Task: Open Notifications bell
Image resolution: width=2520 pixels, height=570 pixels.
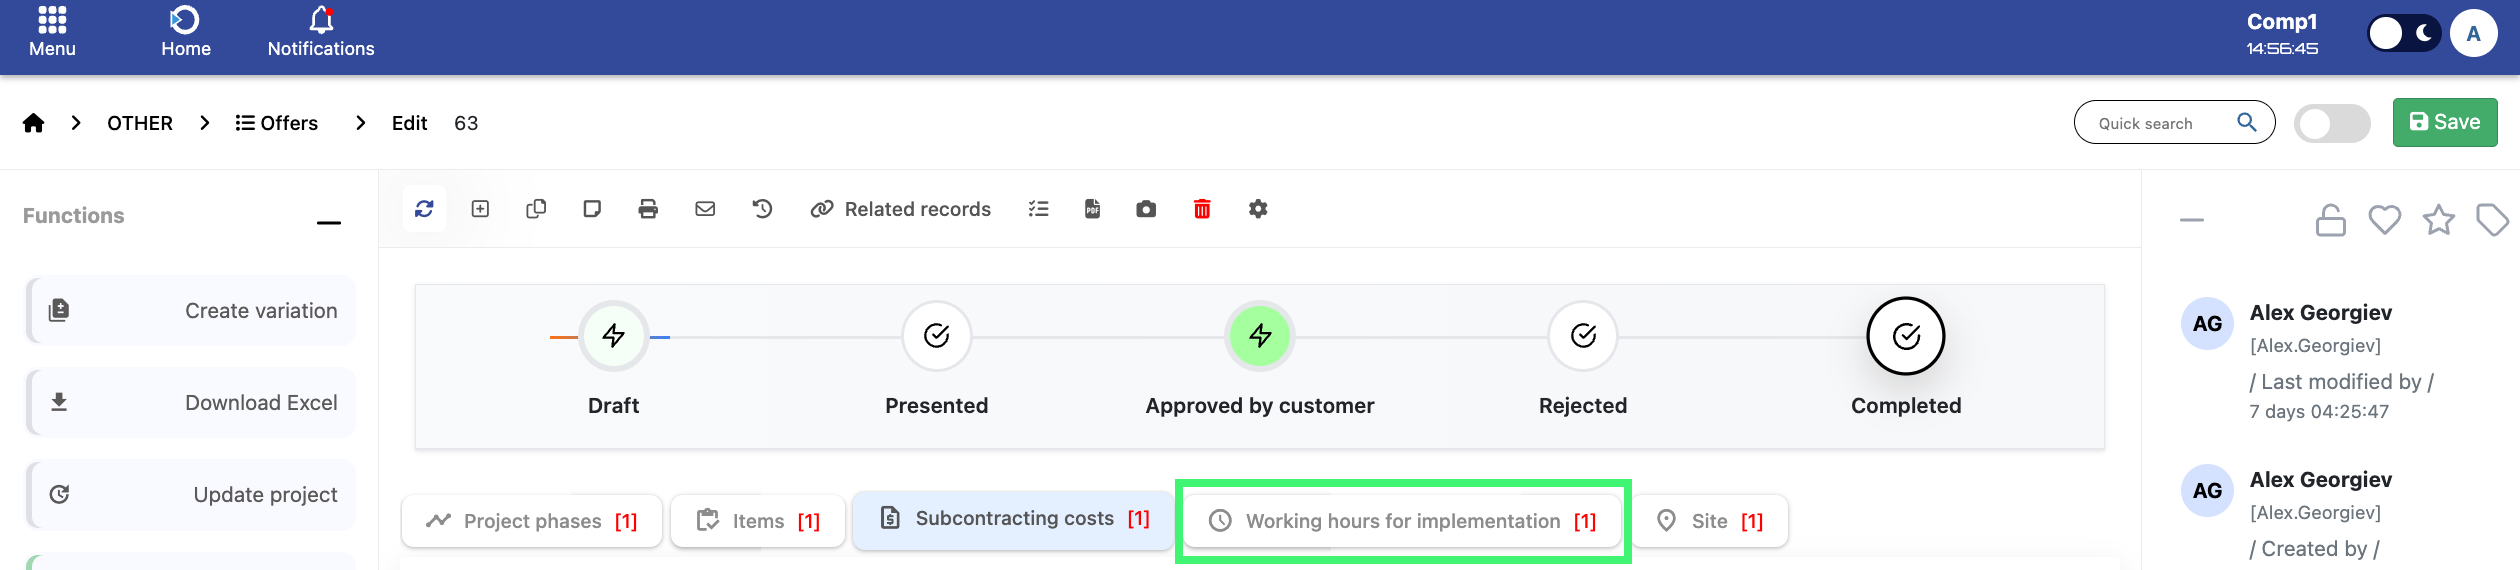Action: [x=321, y=32]
